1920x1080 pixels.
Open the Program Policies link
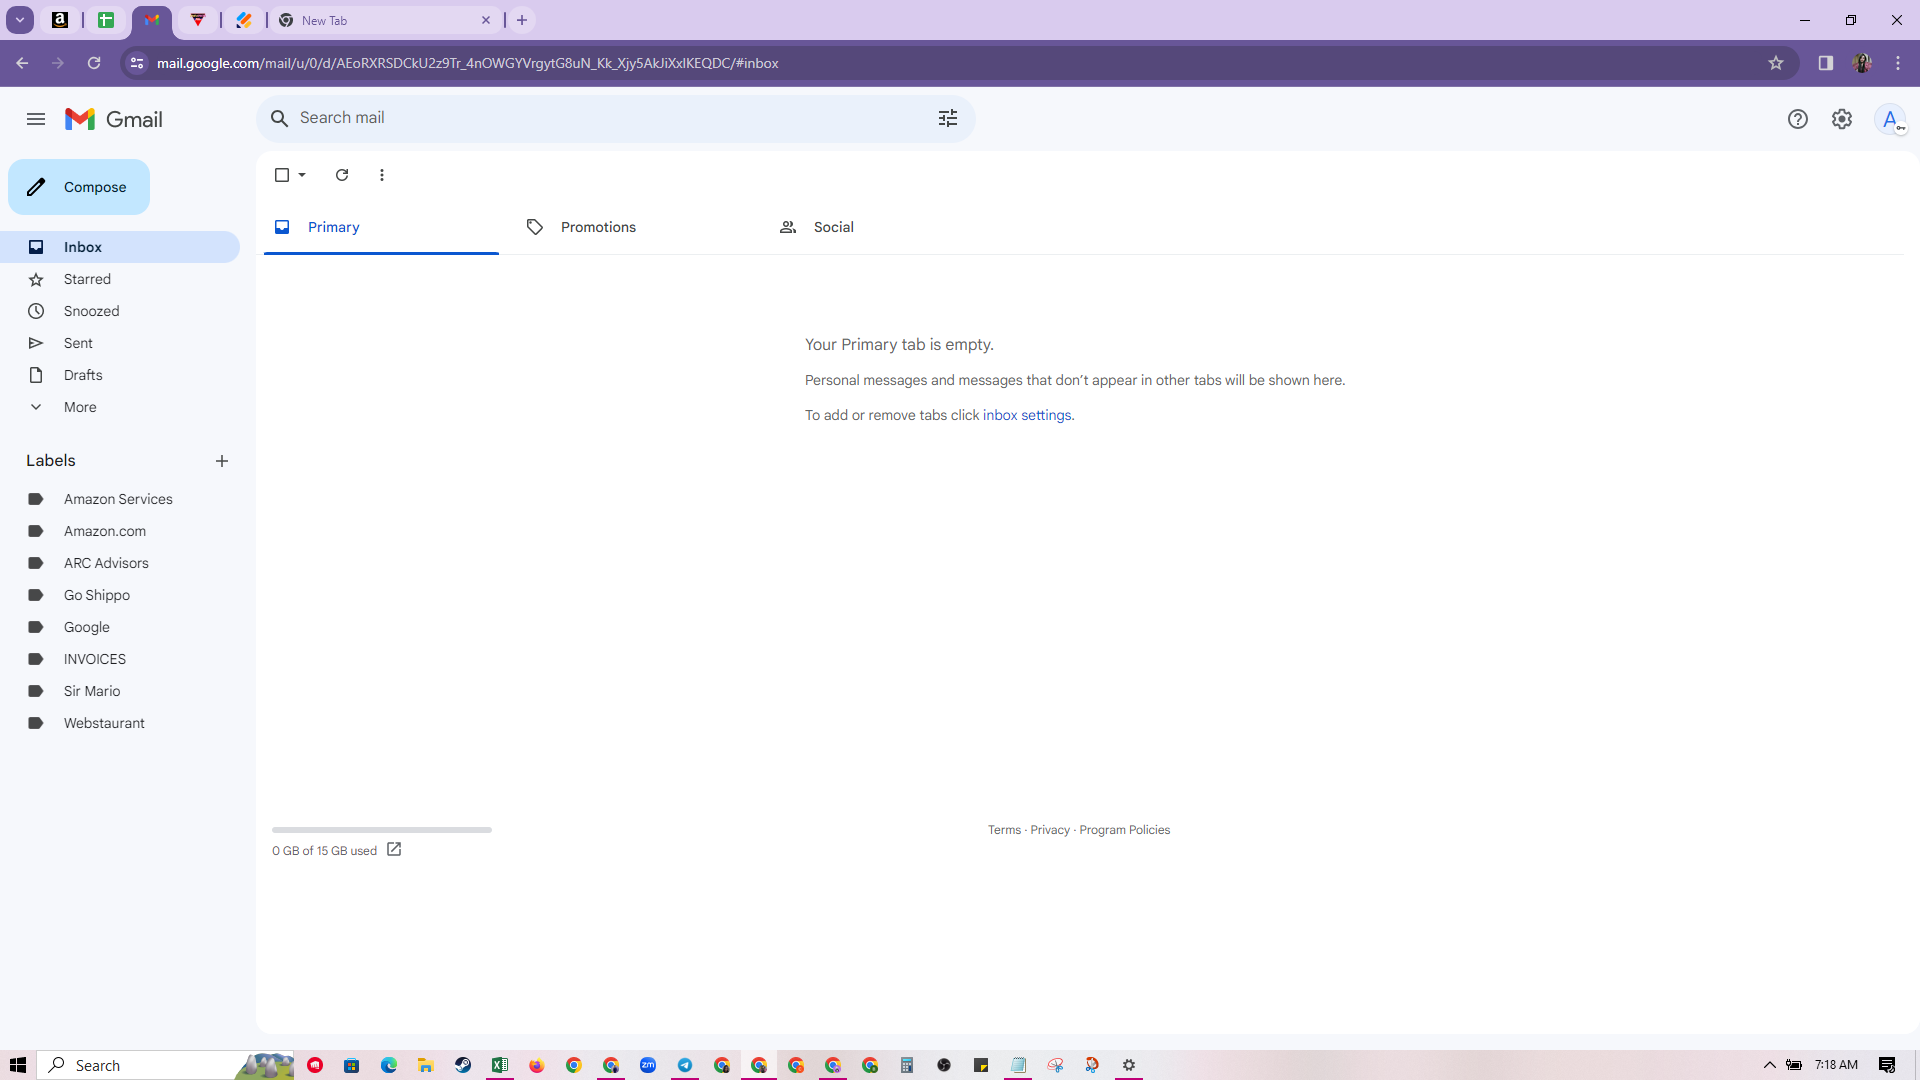pyautogui.click(x=1124, y=830)
